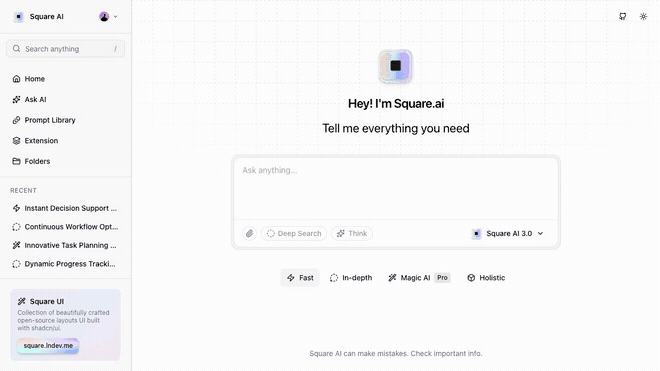
Task: Click dashed circle icon beside Continuous Workflow
Action: click(16, 227)
